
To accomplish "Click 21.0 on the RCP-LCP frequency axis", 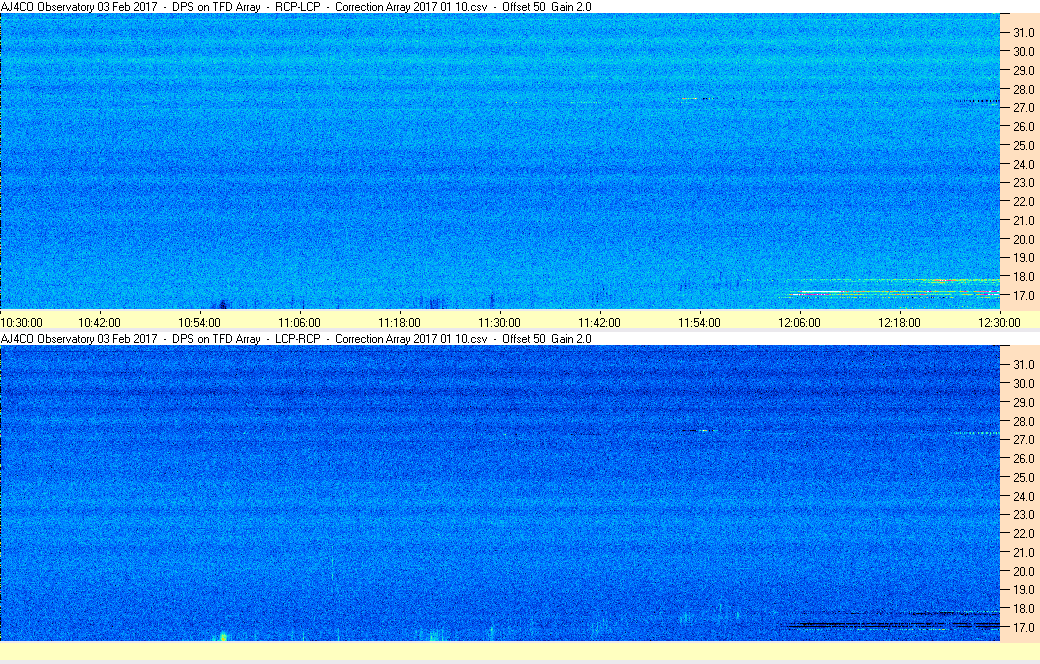I will click(x=1023, y=220).
